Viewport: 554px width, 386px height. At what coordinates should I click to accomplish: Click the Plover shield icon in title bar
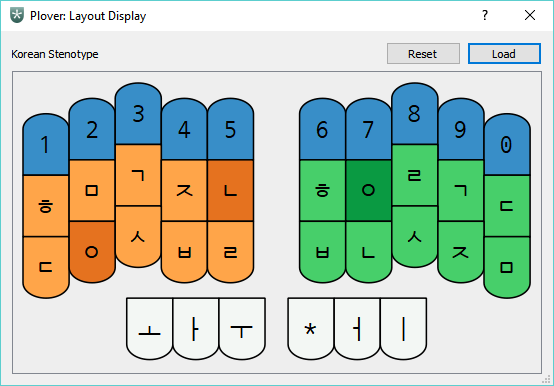tap(17, 16)
